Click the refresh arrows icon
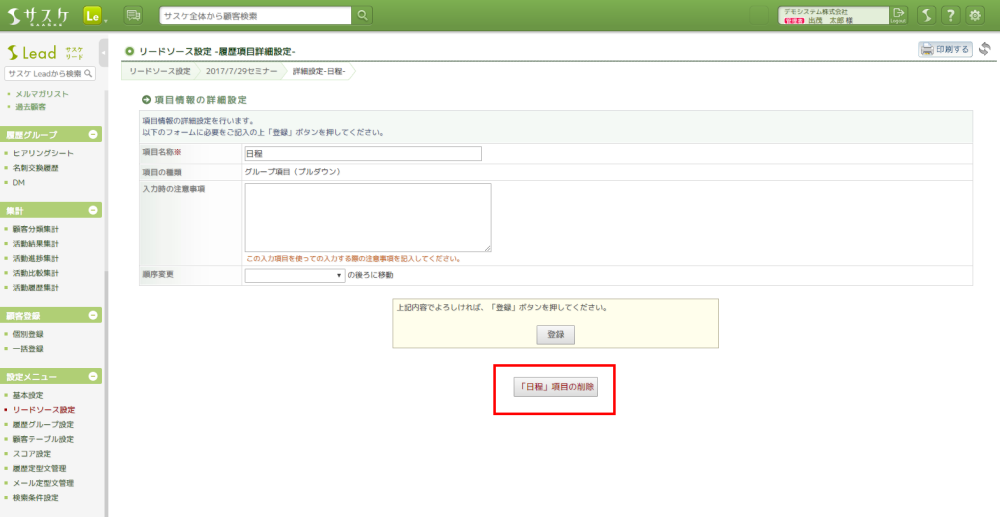The width and height of the screenshot is (1000, 517). (x=985, y=49)
